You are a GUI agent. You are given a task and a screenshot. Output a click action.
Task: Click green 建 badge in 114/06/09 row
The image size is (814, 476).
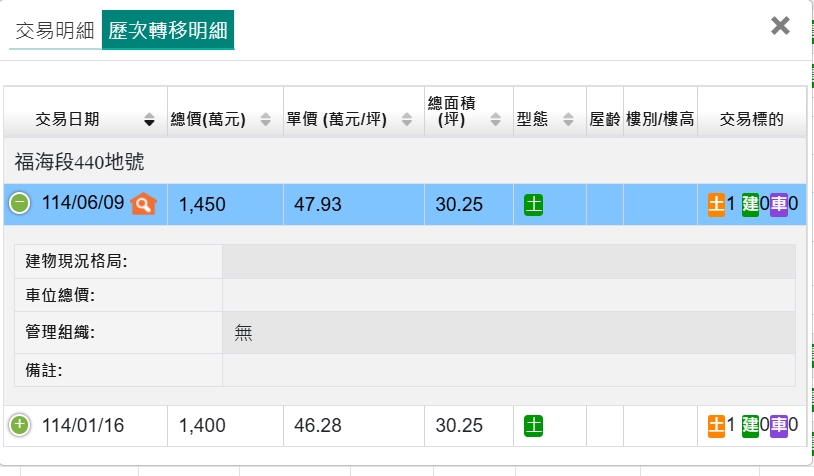click(750, 205)
